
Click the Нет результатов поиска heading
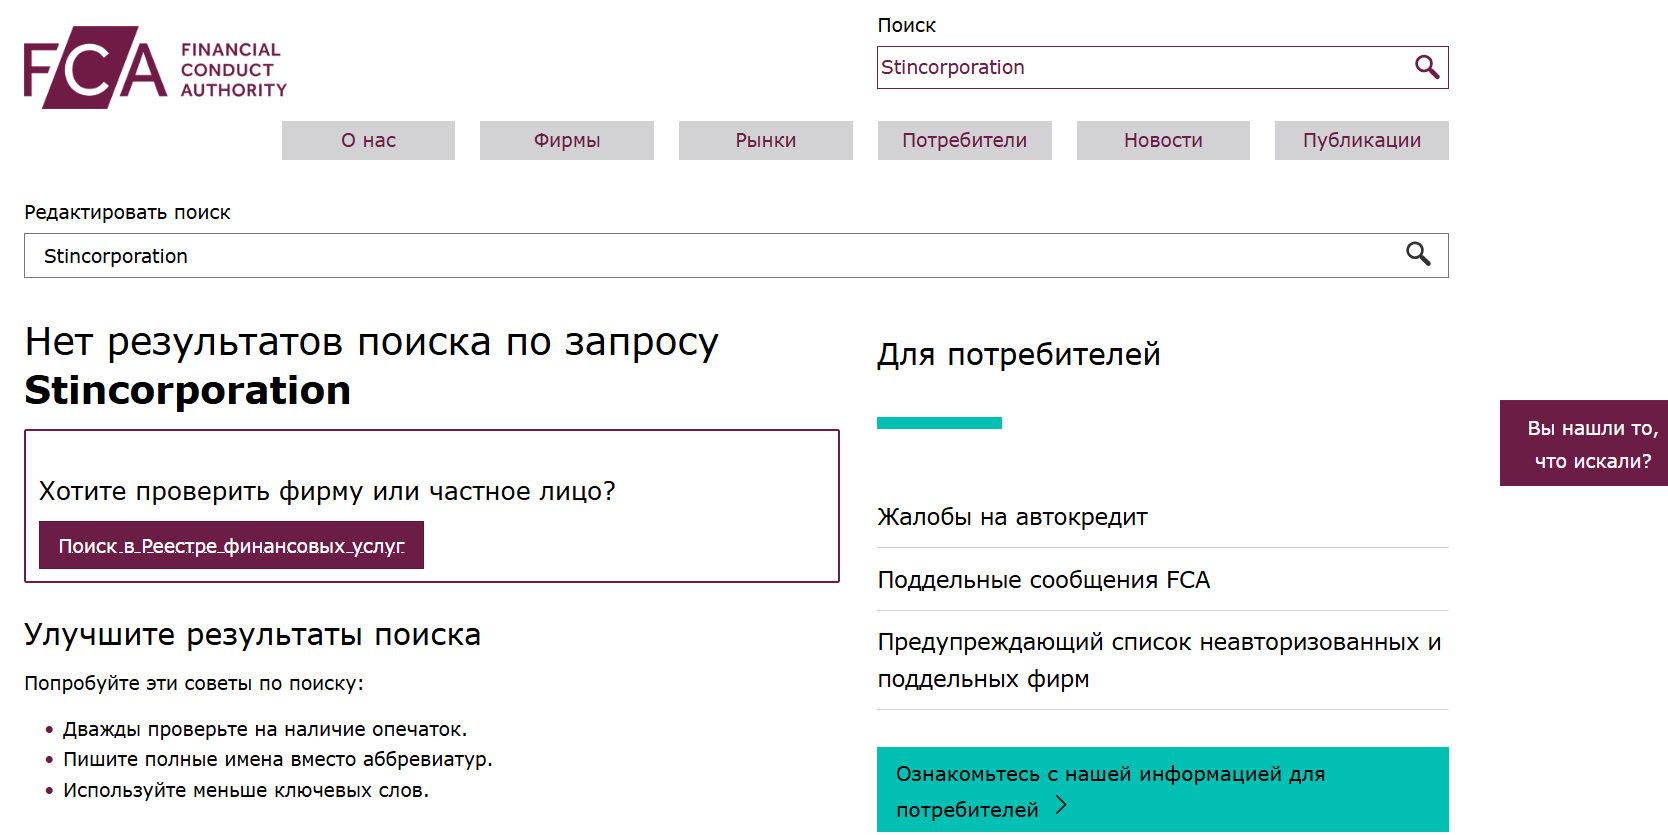pyautogui.click(x=372, y=366)
